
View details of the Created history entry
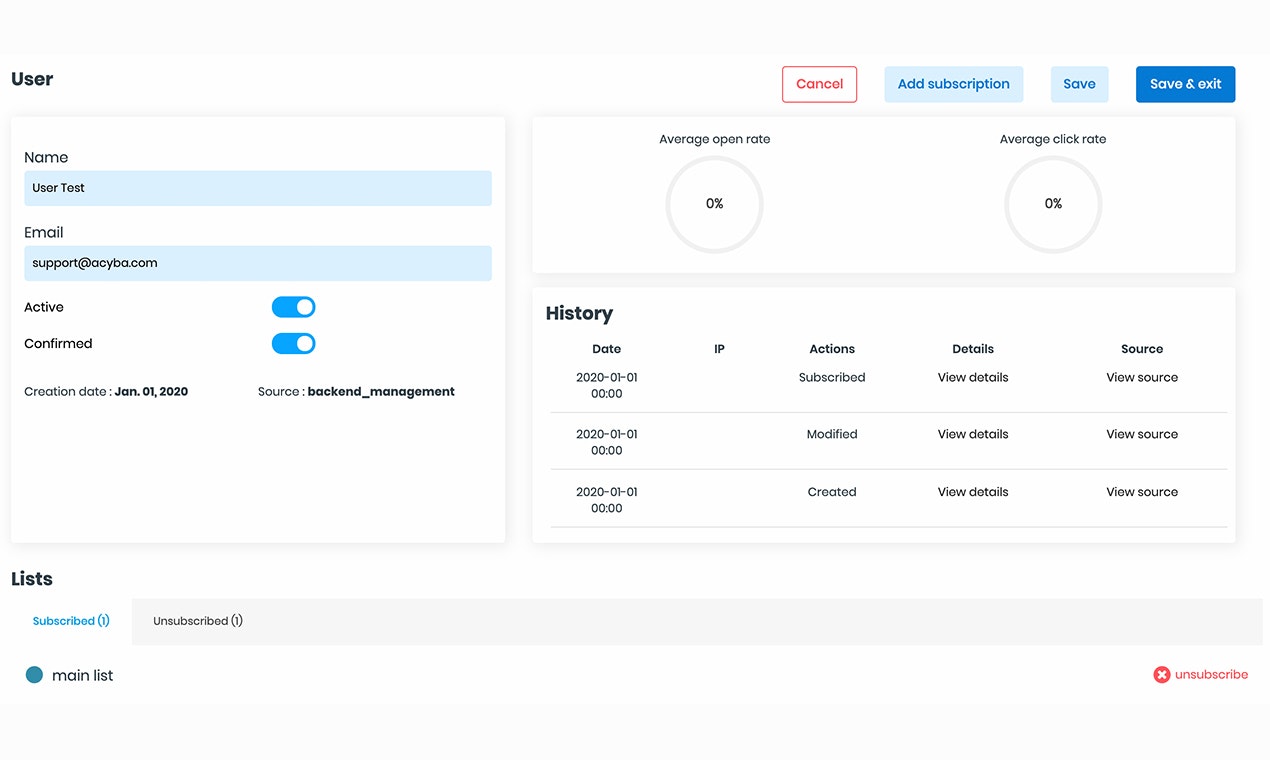pyautogui.click(x=972, y=491)
